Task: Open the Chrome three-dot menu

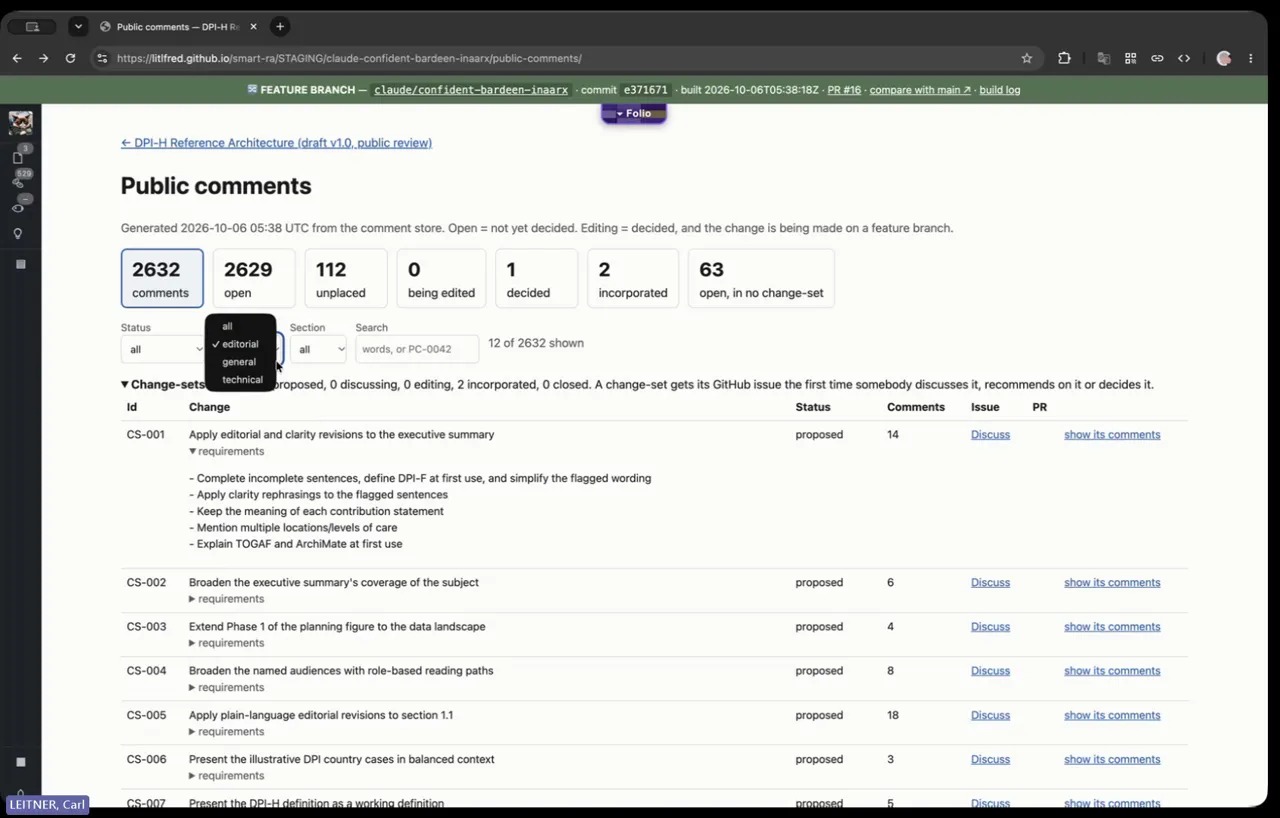Action: [x=1250, y=58]
